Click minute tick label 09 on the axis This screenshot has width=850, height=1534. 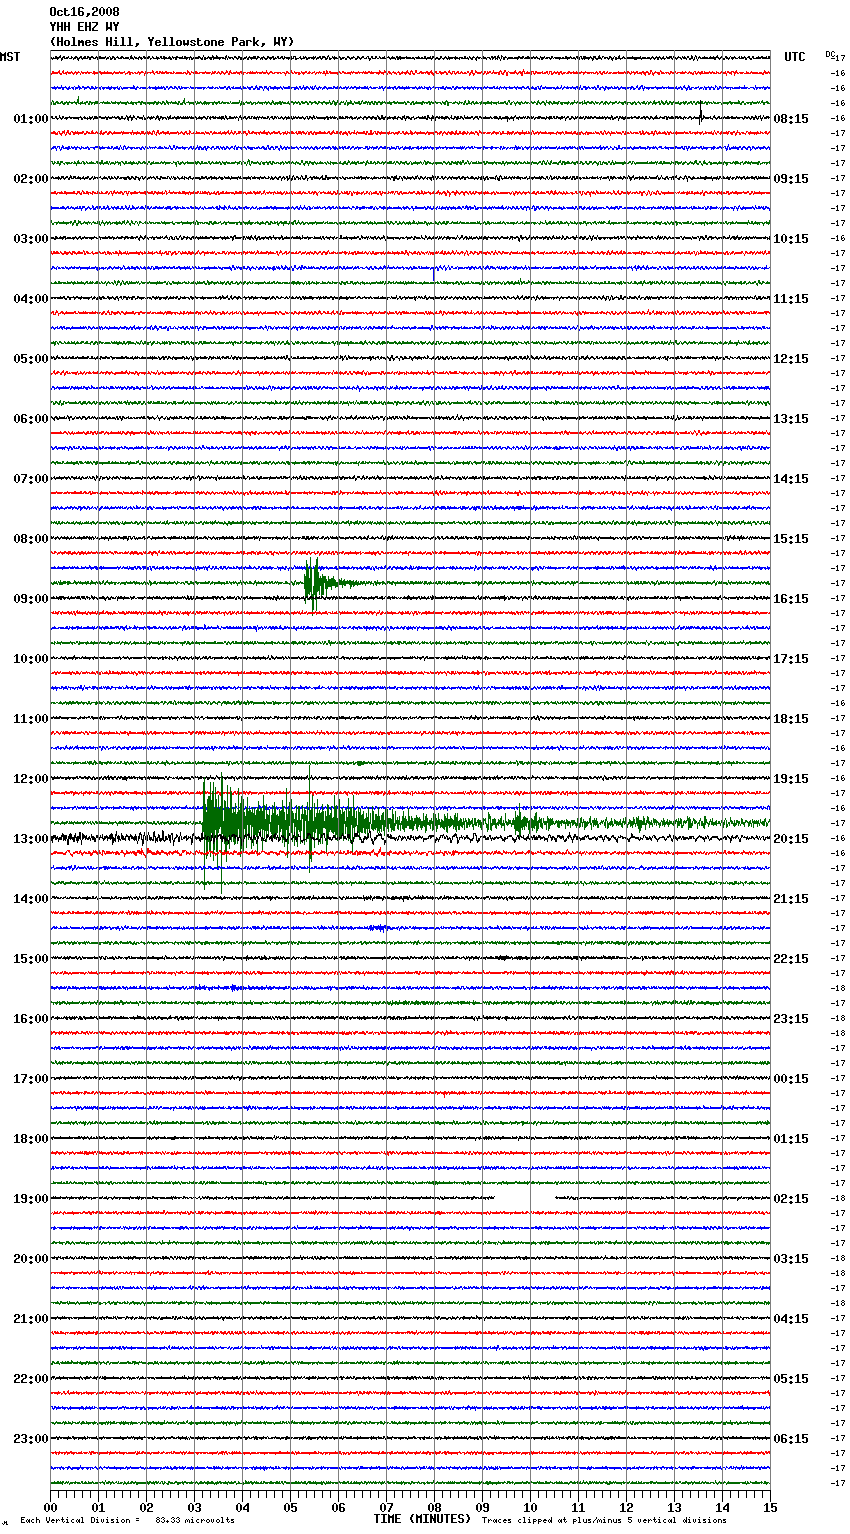point(483,1507)
